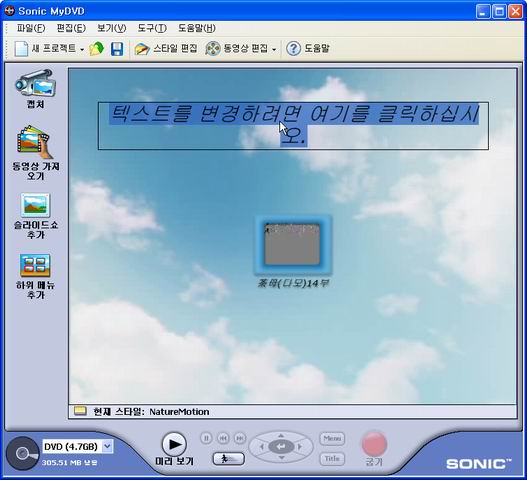Click the running-man motion button
Viewport: 527px width, 480px height.
229,459
